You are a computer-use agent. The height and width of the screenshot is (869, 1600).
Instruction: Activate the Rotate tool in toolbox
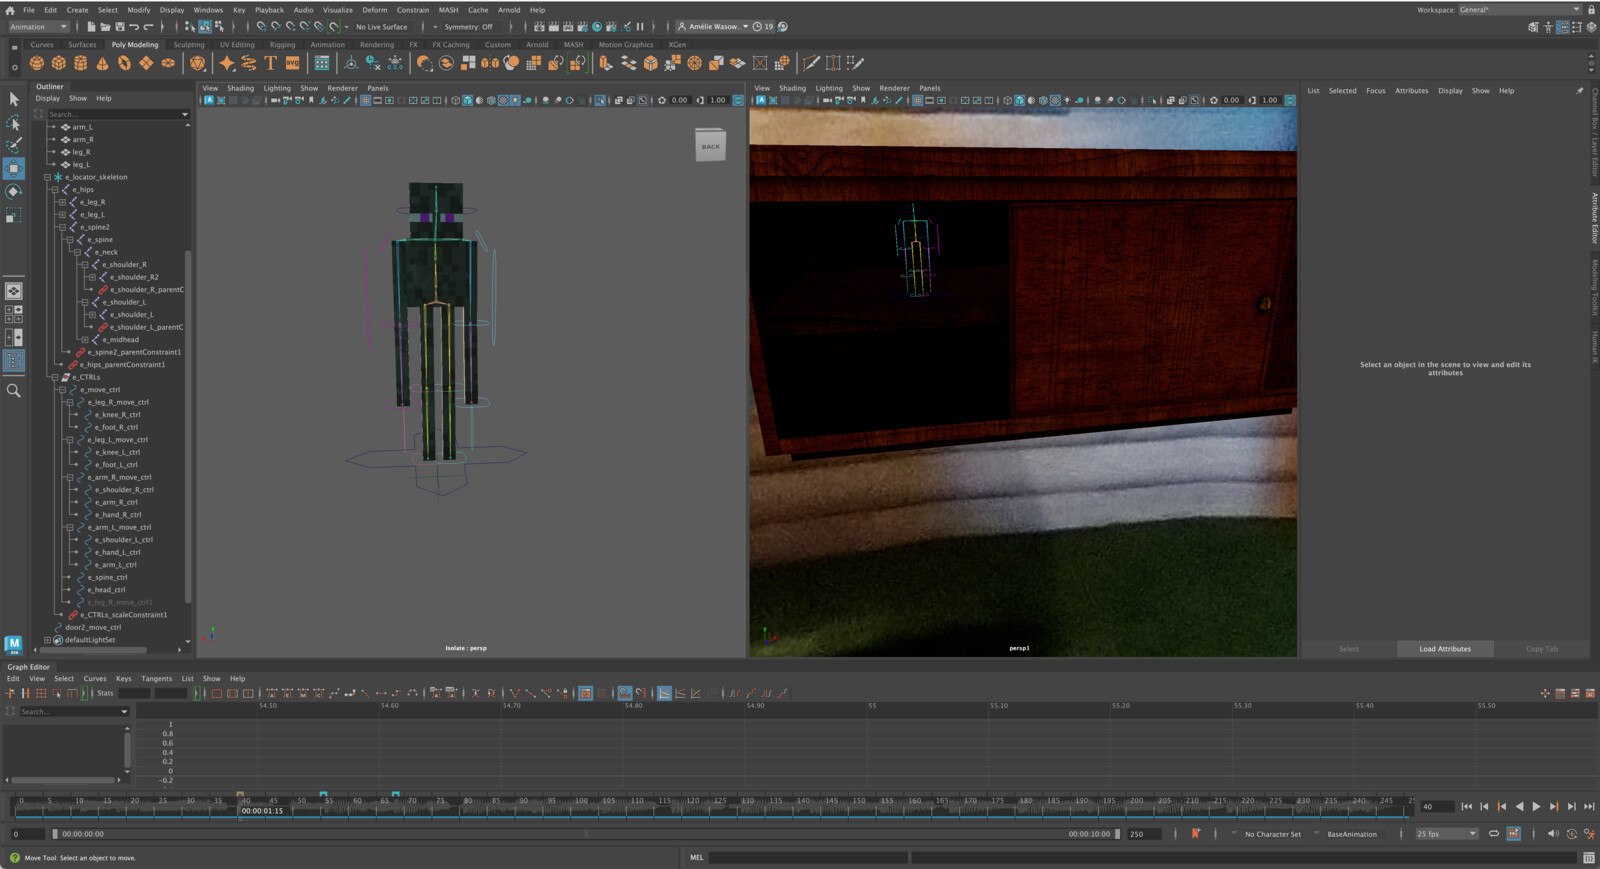coord(14,192)
